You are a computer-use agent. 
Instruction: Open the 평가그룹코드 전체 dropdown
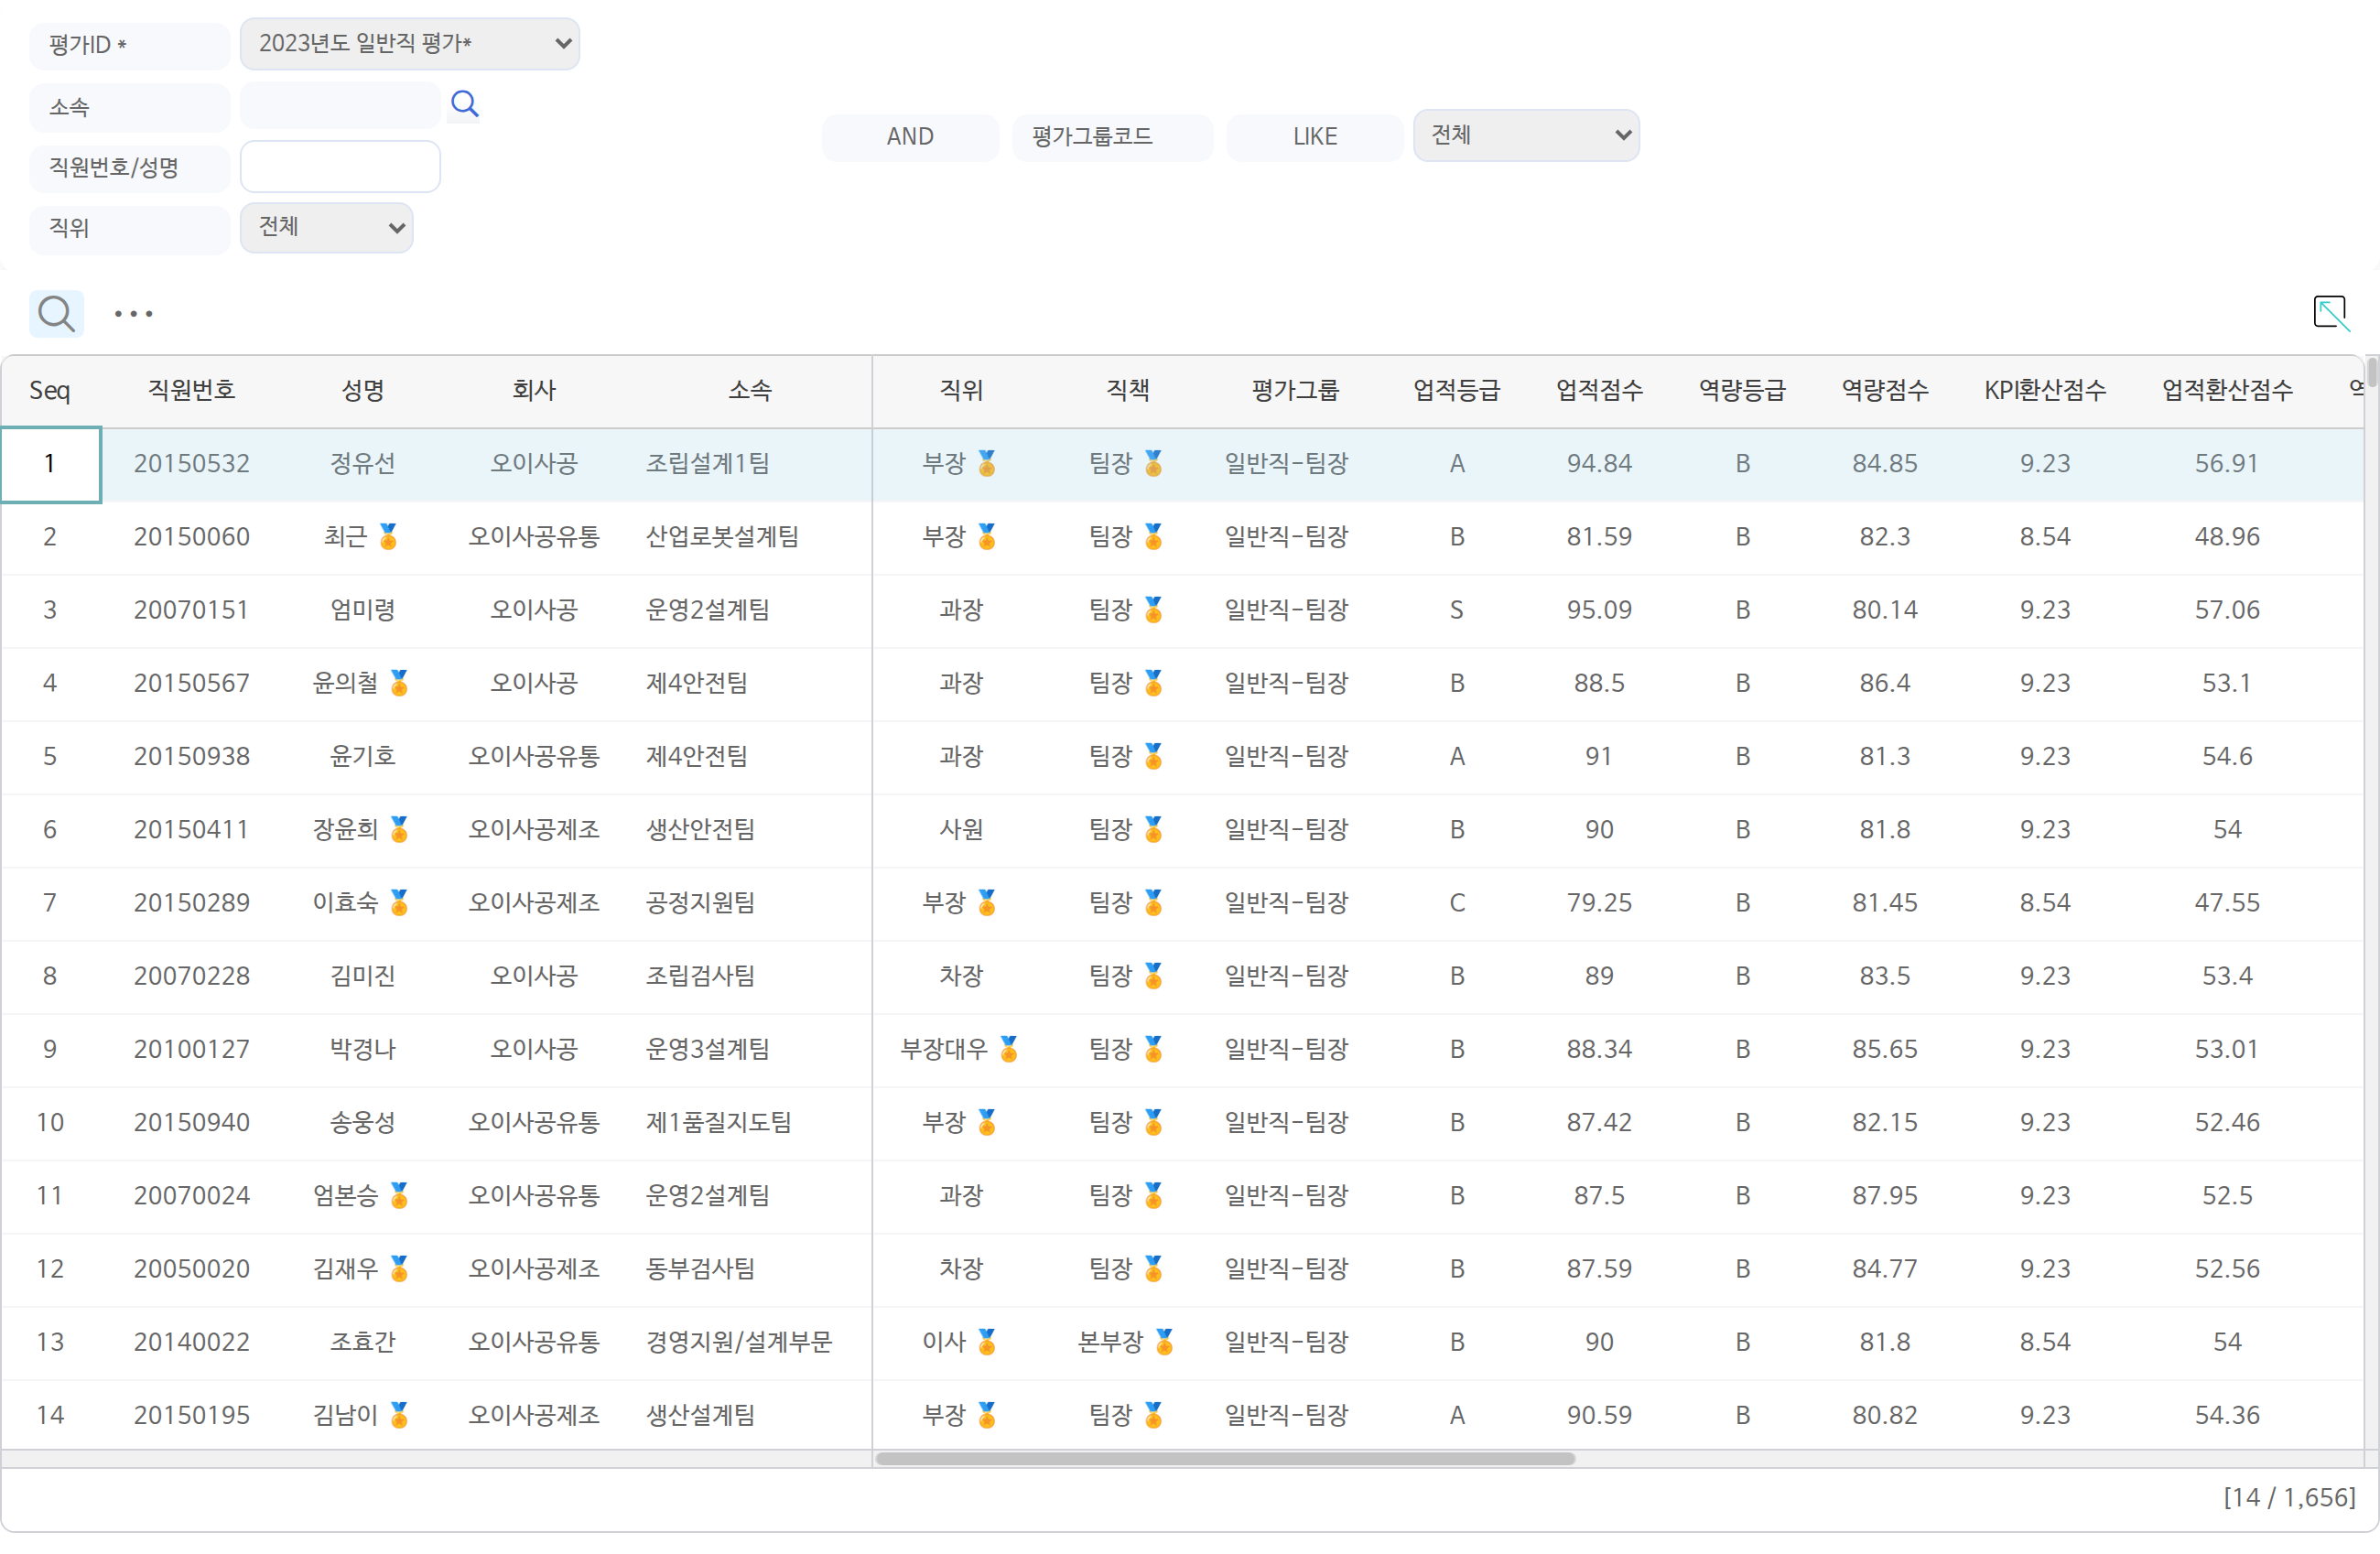tap(1525, 136)
